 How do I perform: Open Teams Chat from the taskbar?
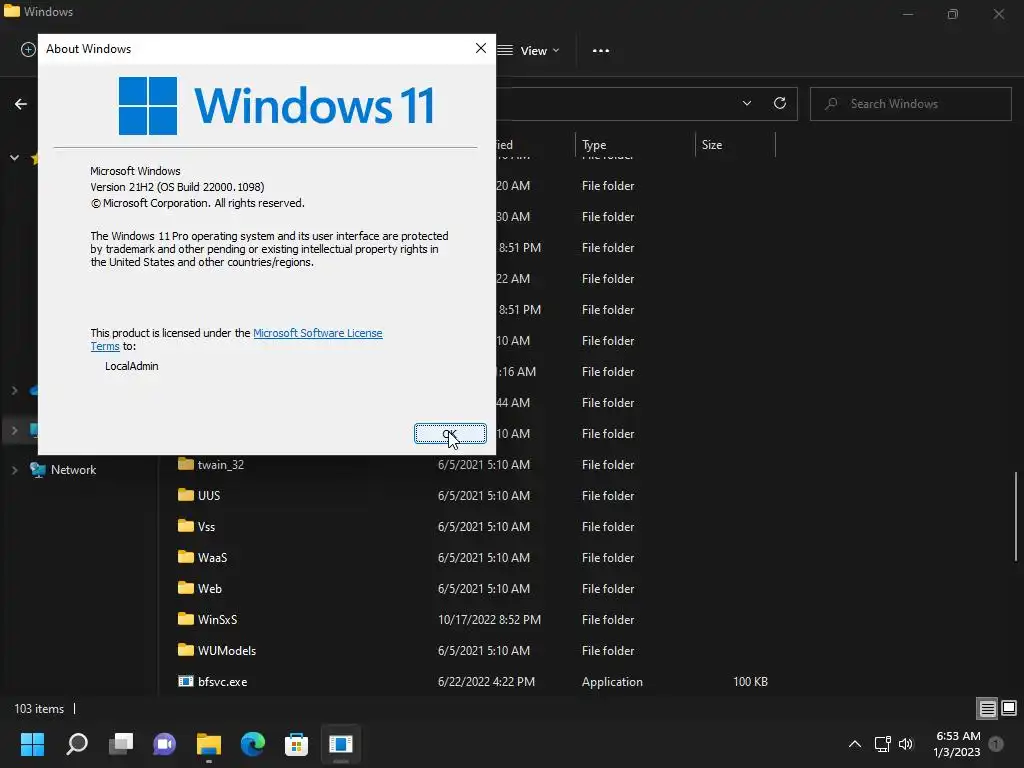click(x=165, y=744)
